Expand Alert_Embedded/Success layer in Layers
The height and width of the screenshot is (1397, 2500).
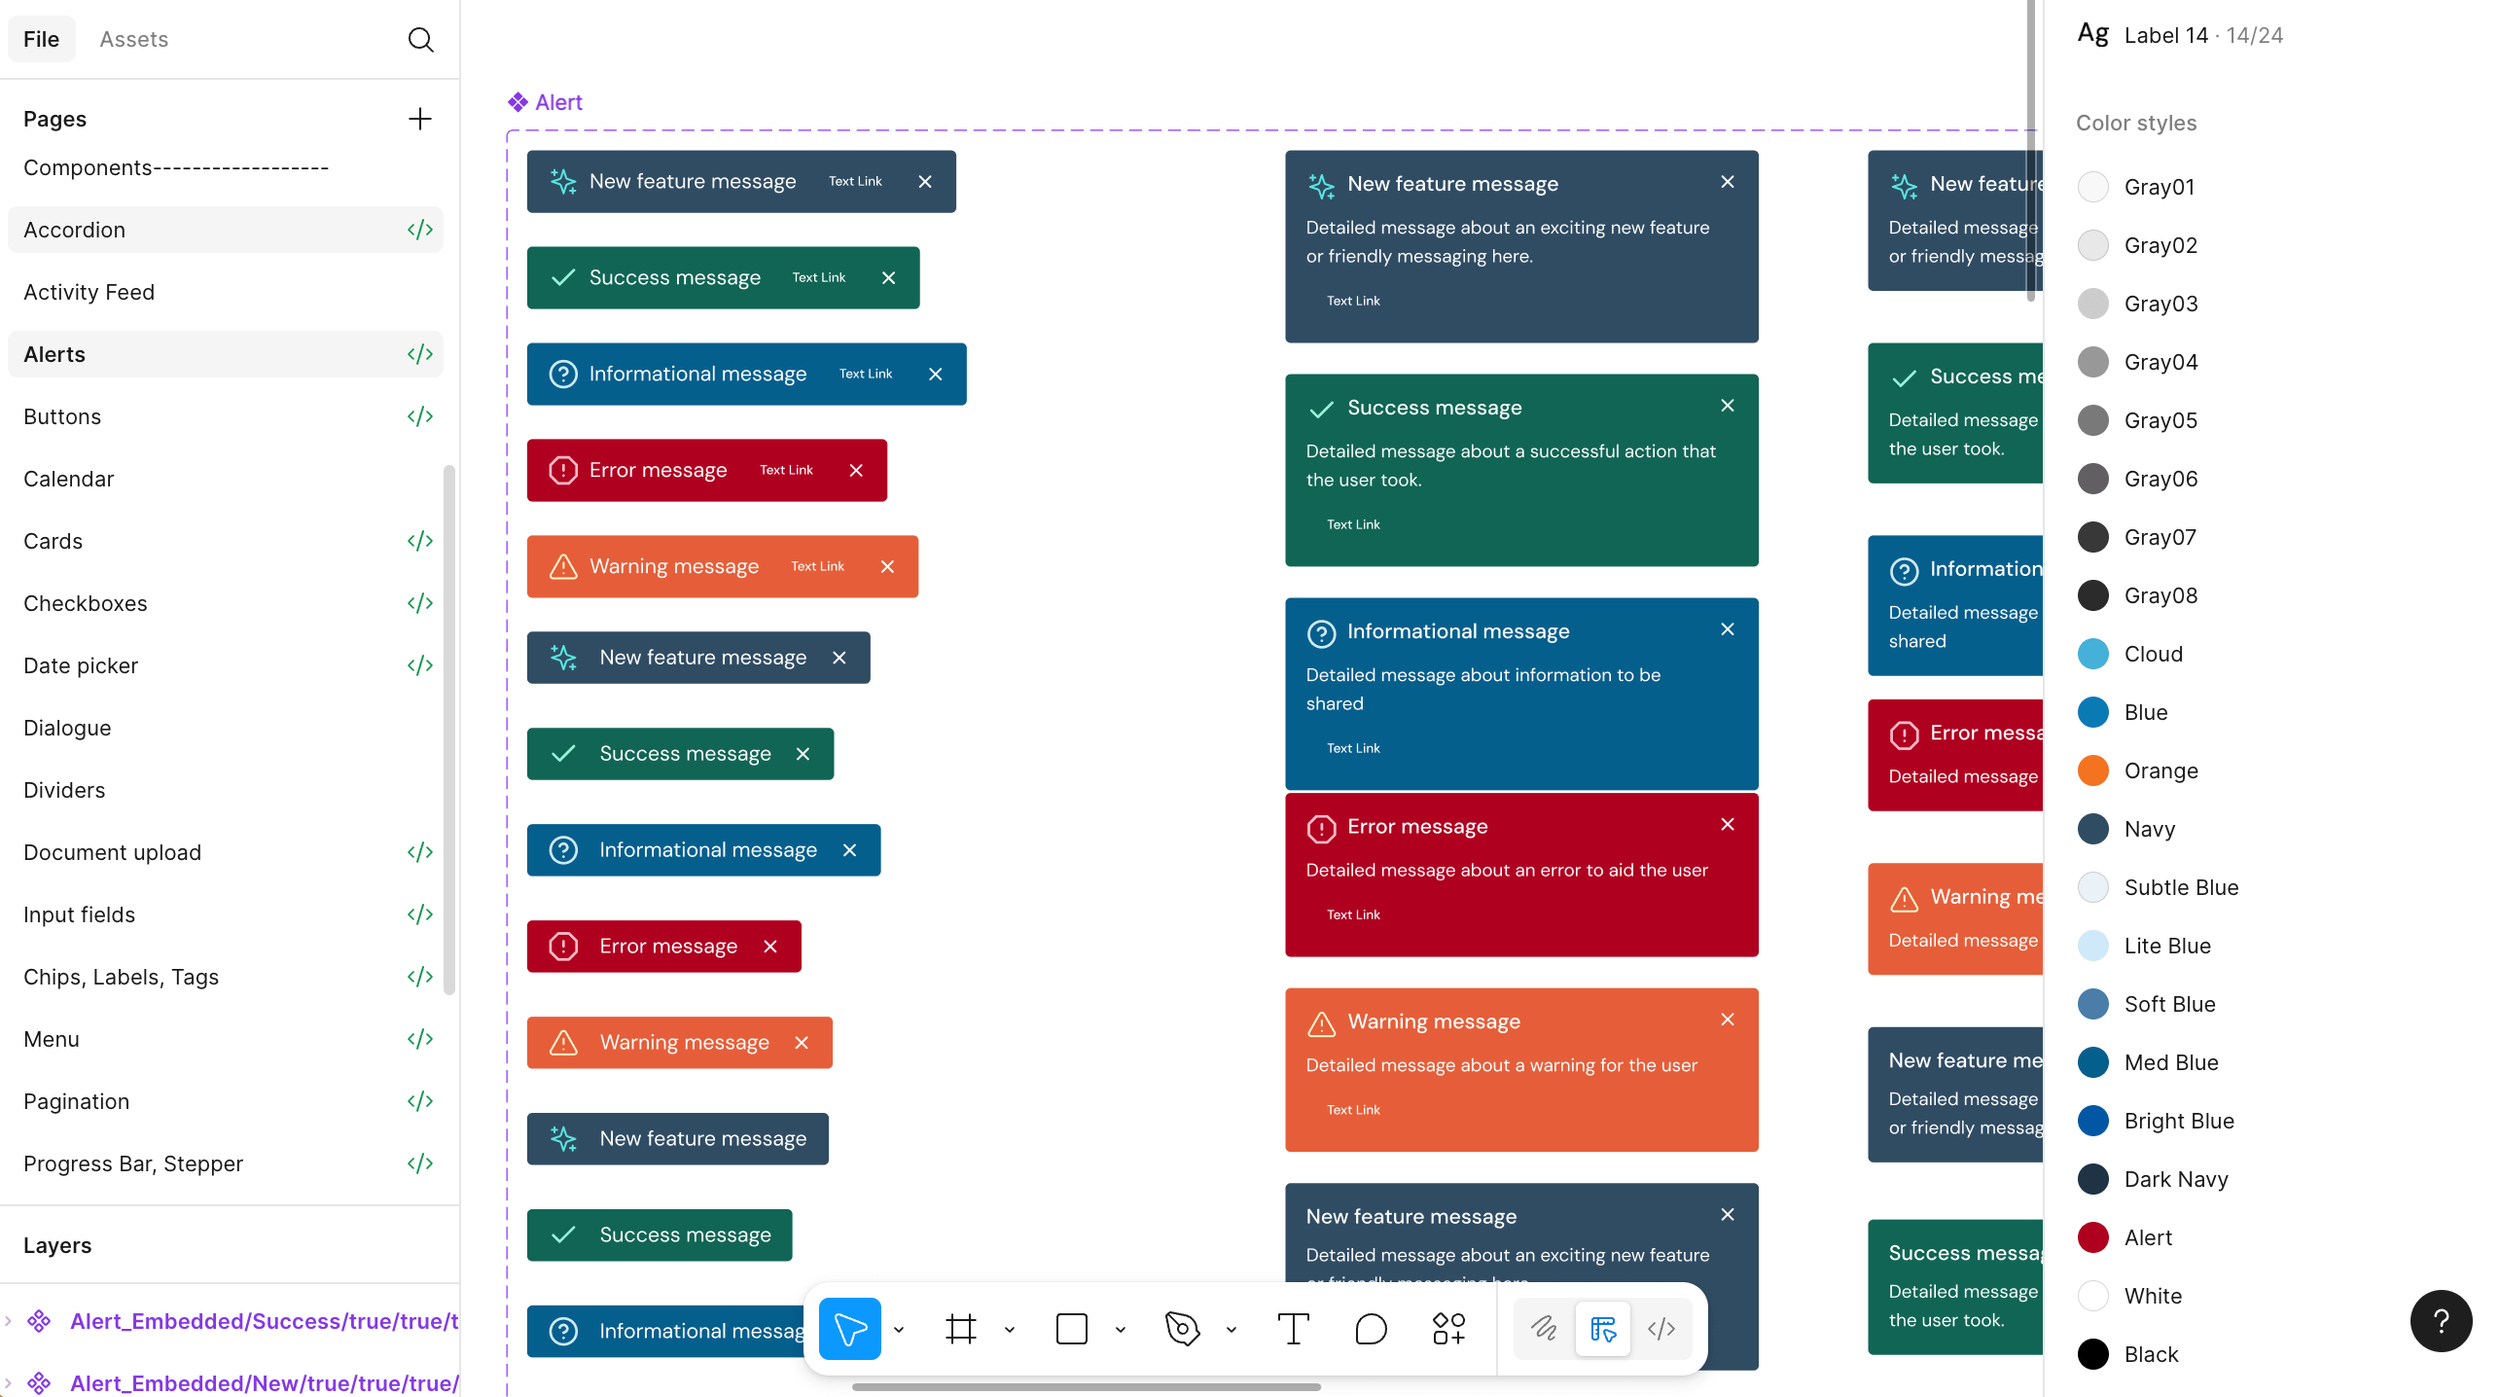8,1321
